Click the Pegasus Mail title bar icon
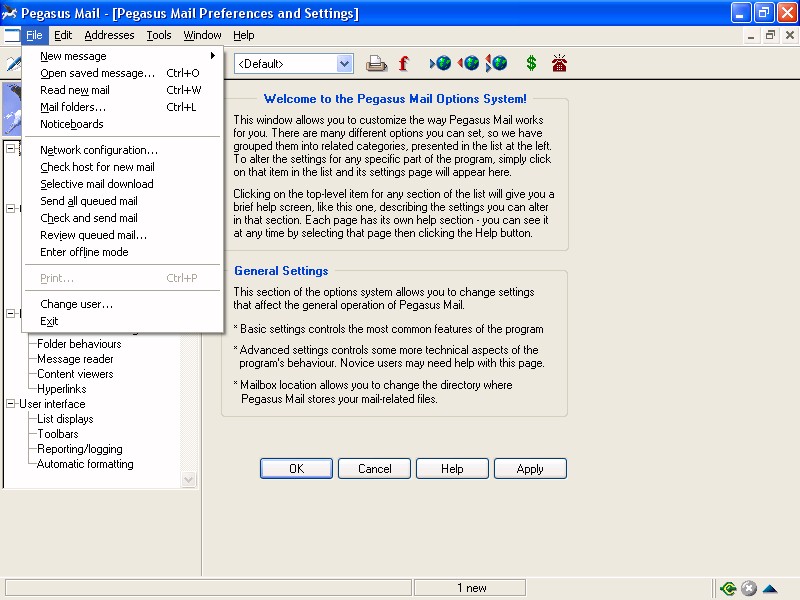Screen dimensions: 800x600 [10, 13]
